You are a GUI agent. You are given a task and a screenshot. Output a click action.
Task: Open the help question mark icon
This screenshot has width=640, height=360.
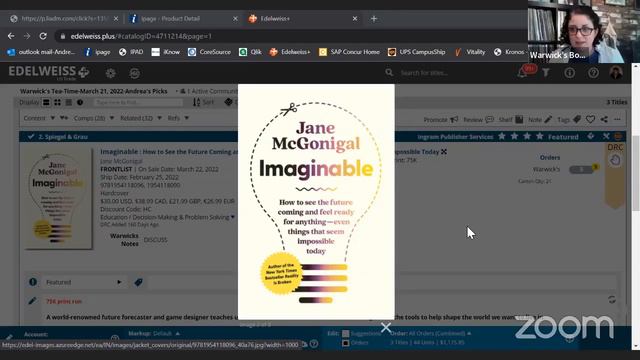coord(593,73)
